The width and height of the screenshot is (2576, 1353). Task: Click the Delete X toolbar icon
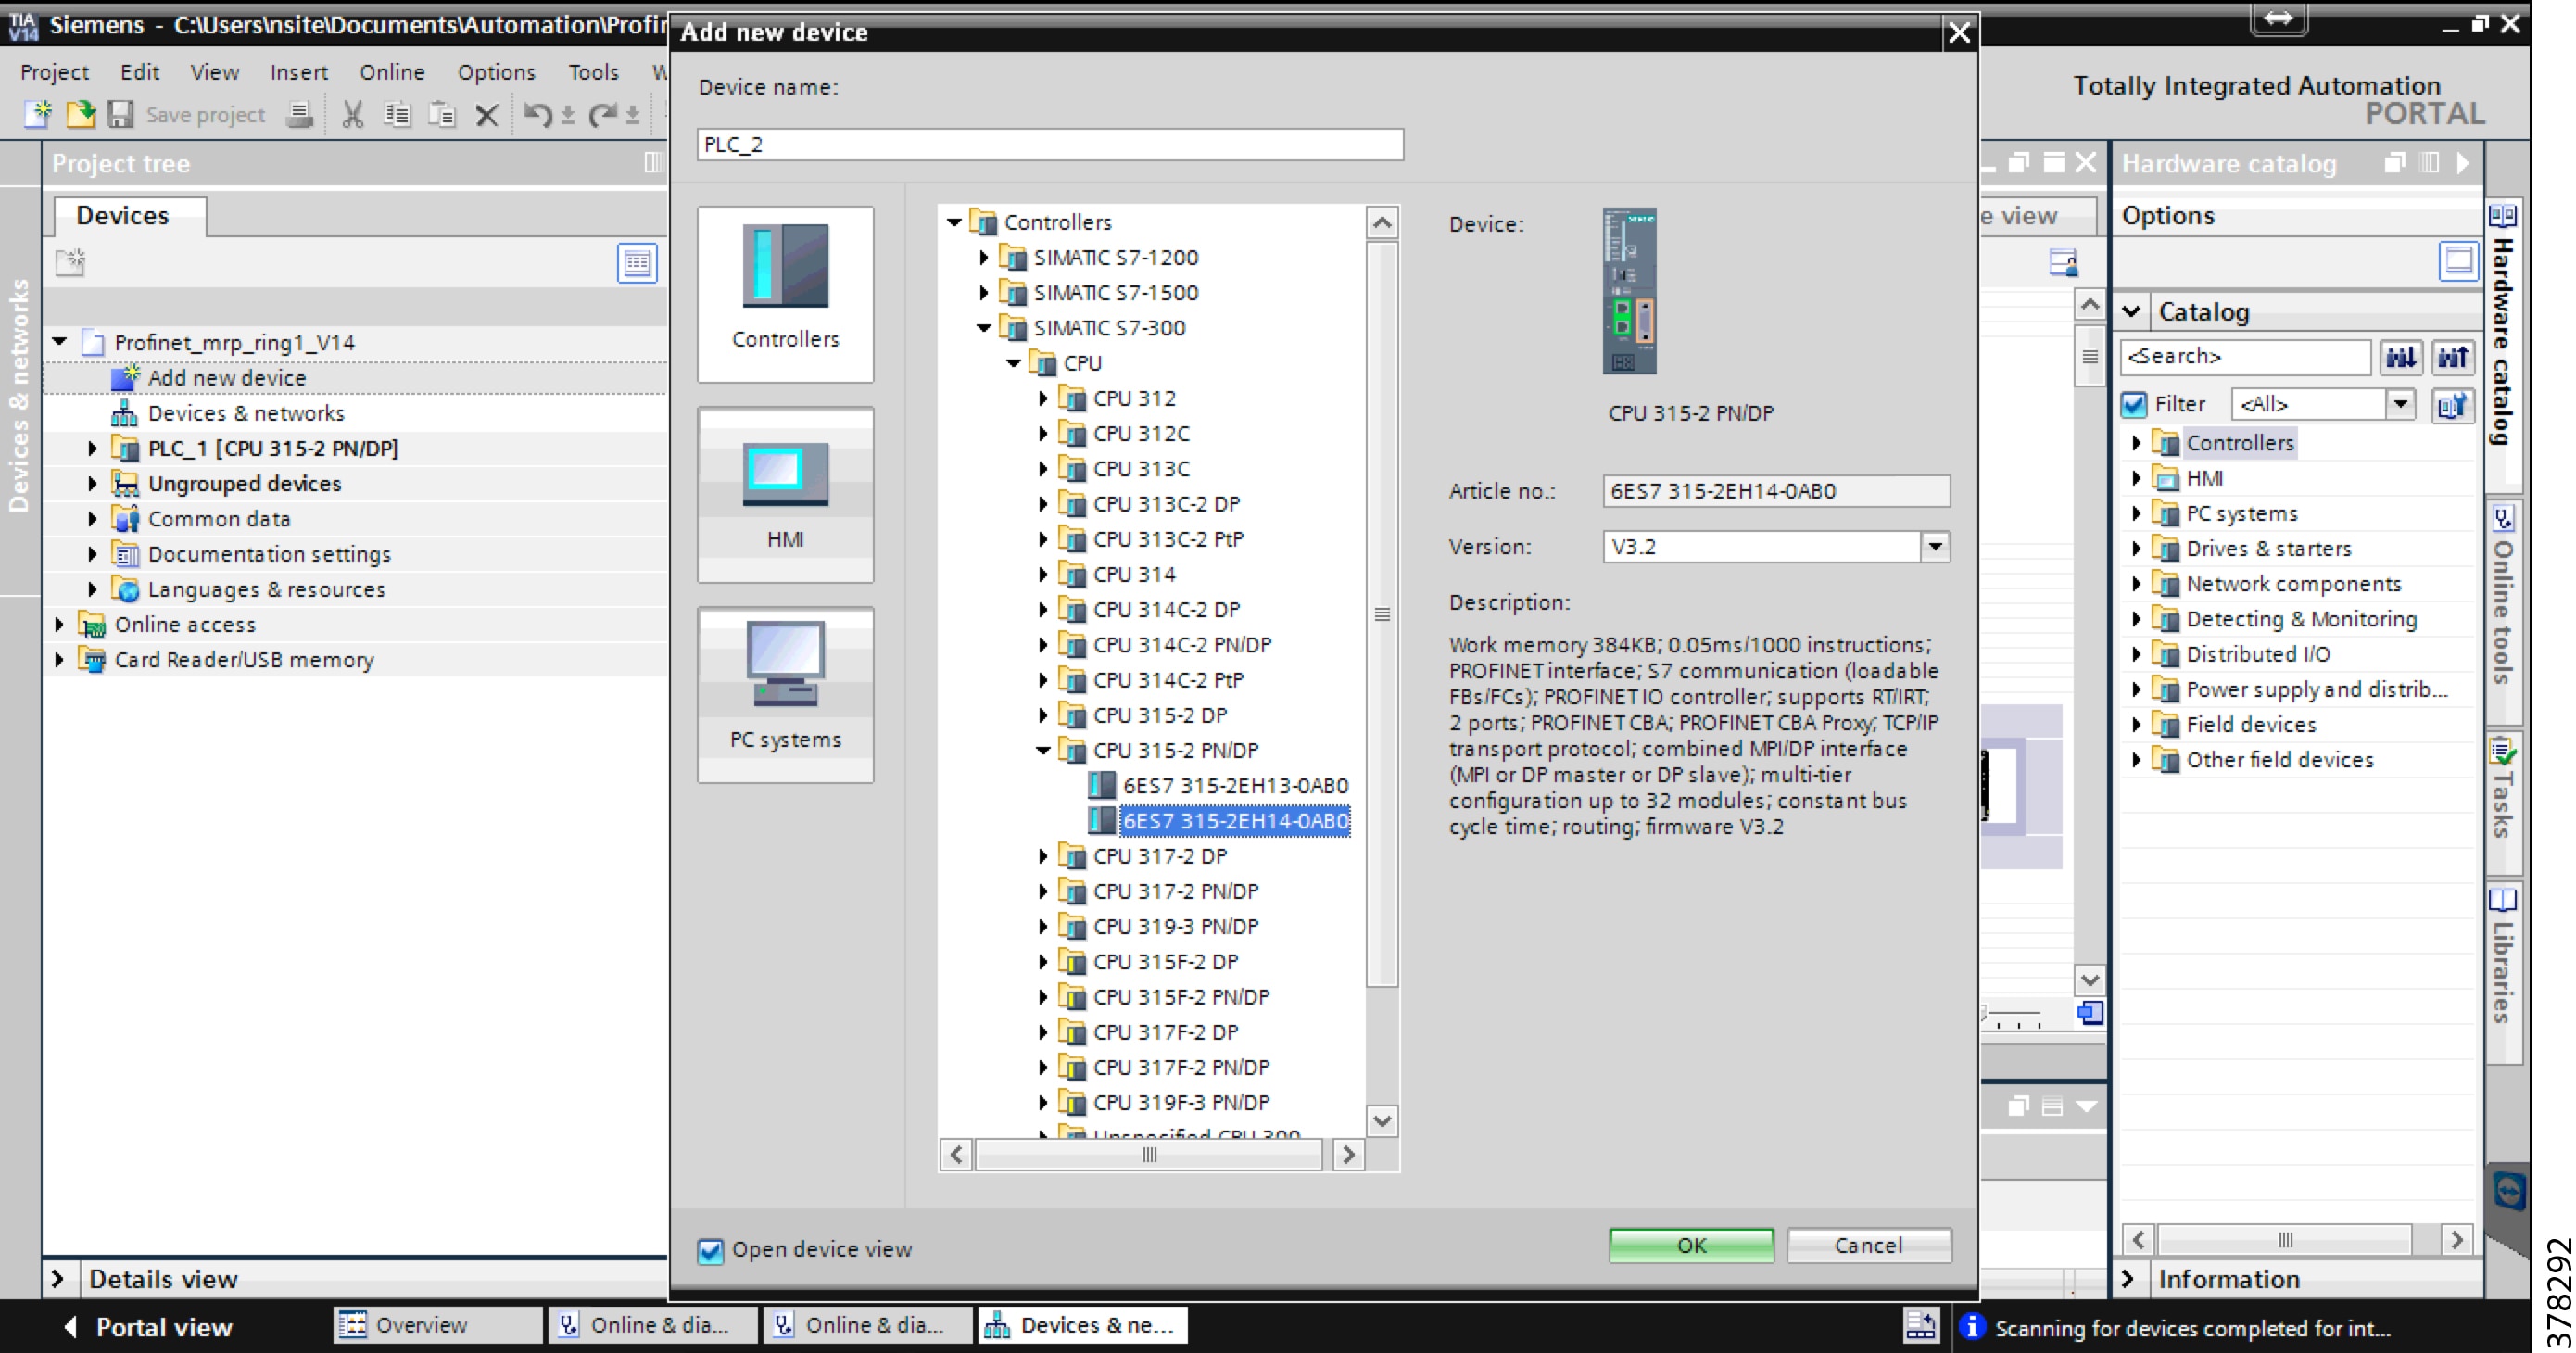pyautogui.click(x=487, y=115)
